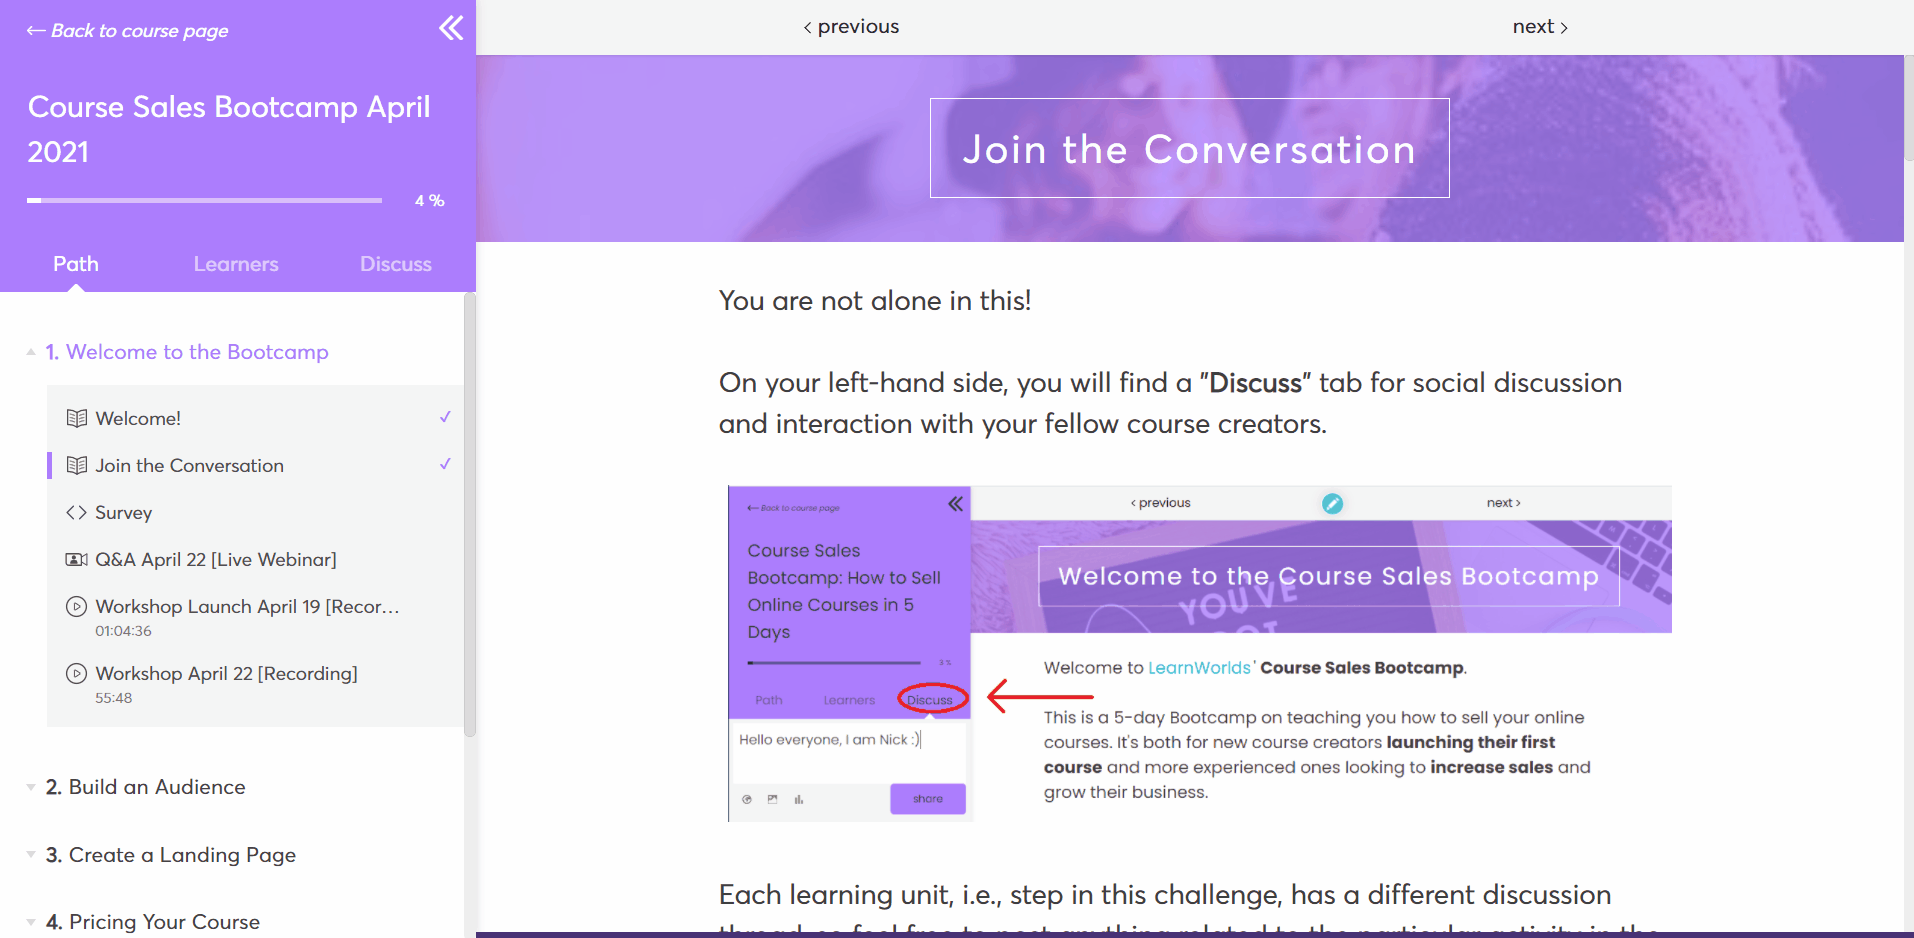The width and height of the screenshot is (1914, 938).
Task: Go to the previous lesson
Action: (851, 27)
